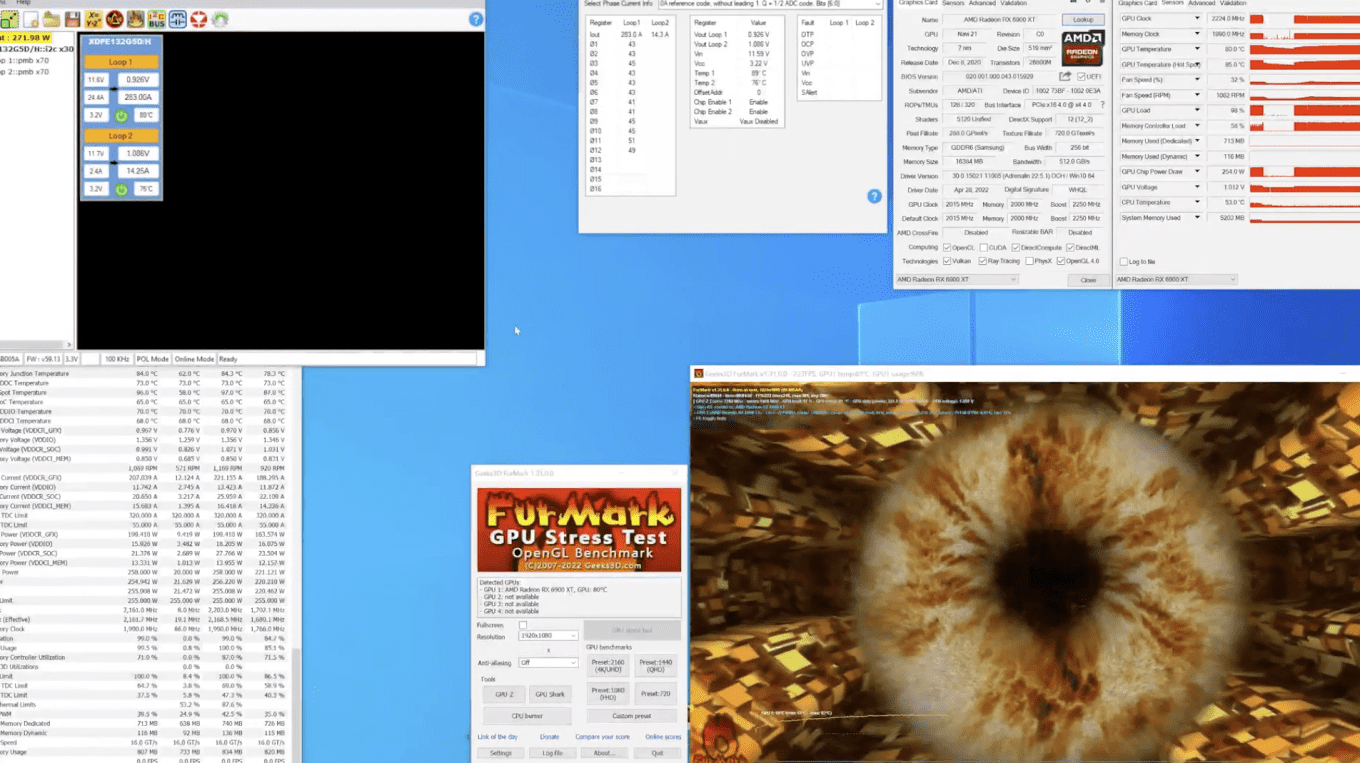Enable the Fullscreen checkbox in FurMark
Image resolution: width=1360 pixels, height=763 pixels.
click(x=523, y=625)
